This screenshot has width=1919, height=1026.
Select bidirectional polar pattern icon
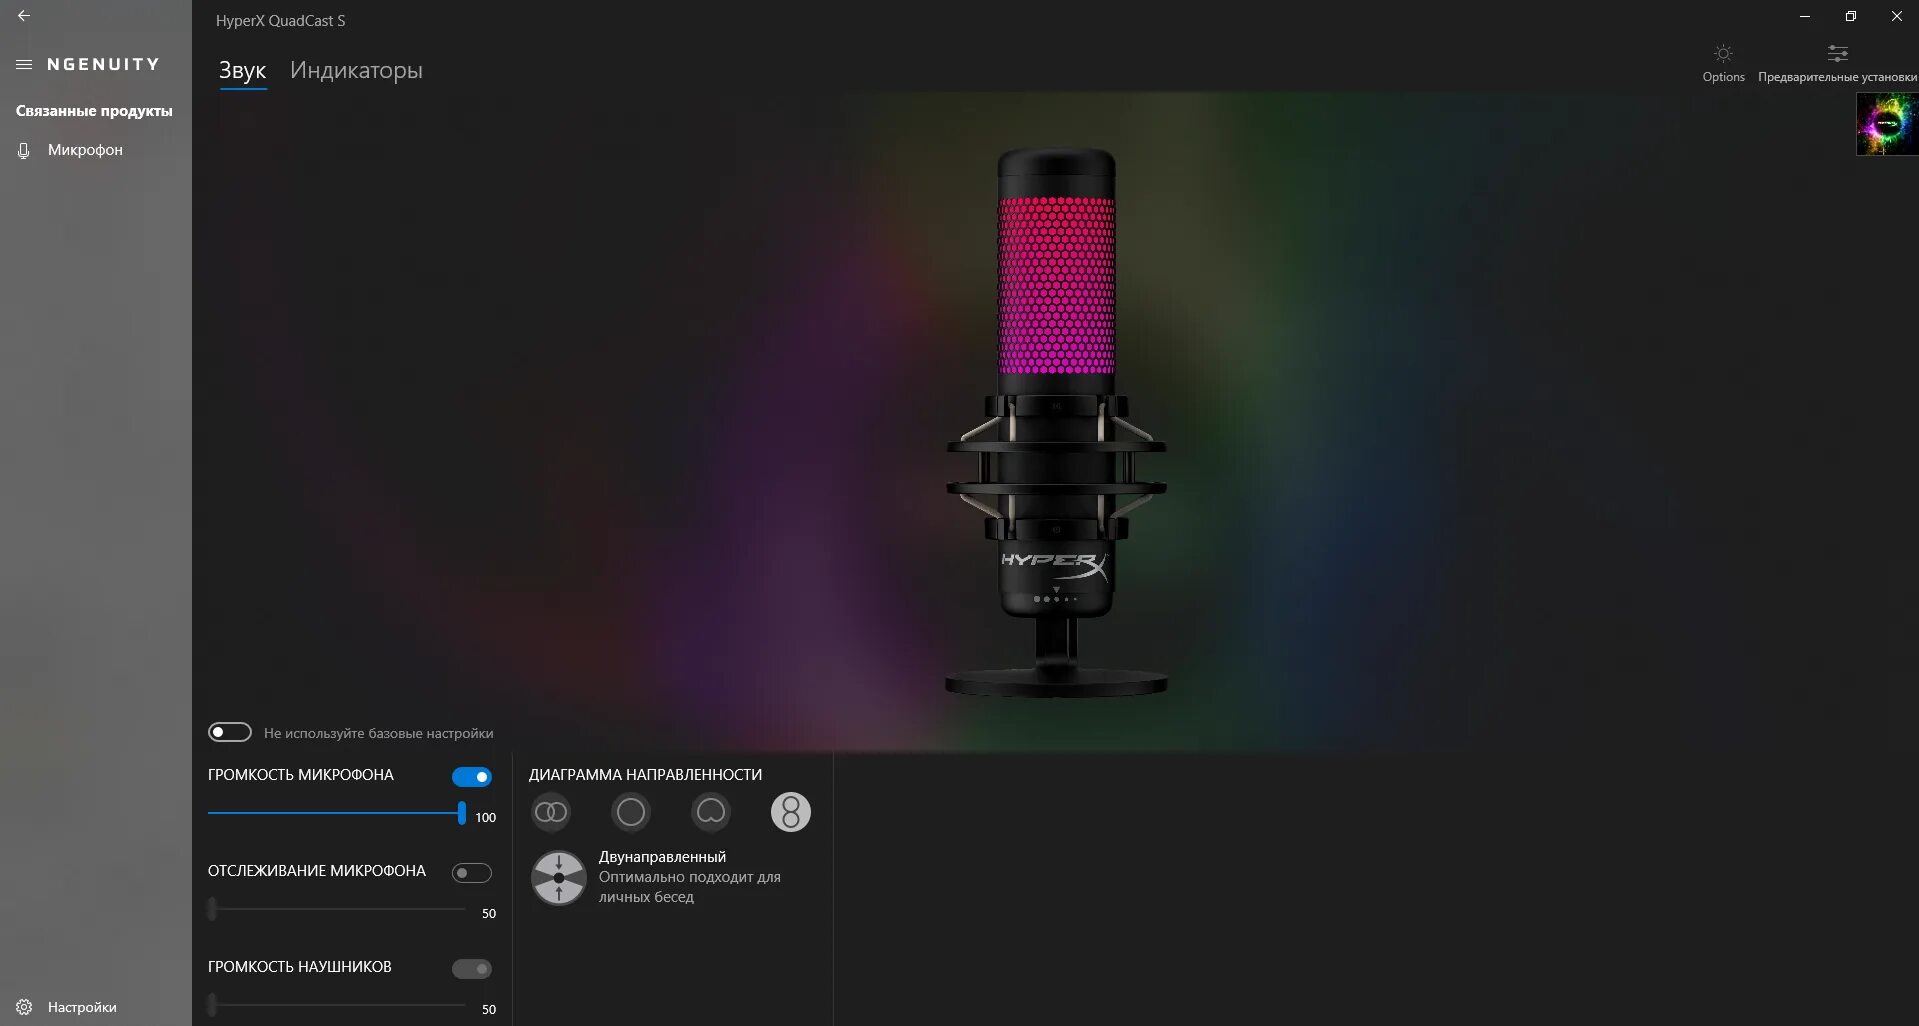(791, 812)
